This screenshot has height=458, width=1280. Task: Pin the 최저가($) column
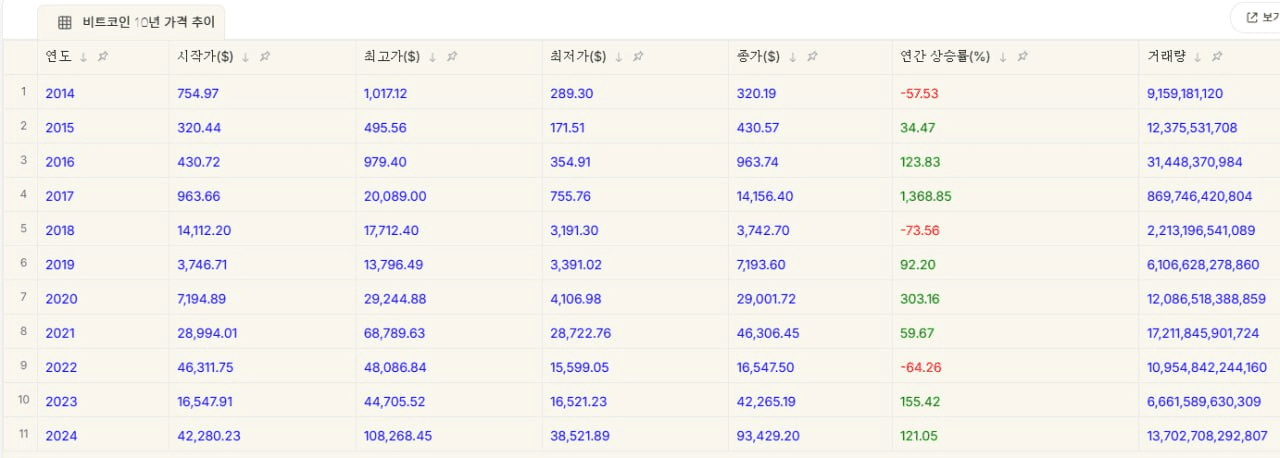(638, 57)
